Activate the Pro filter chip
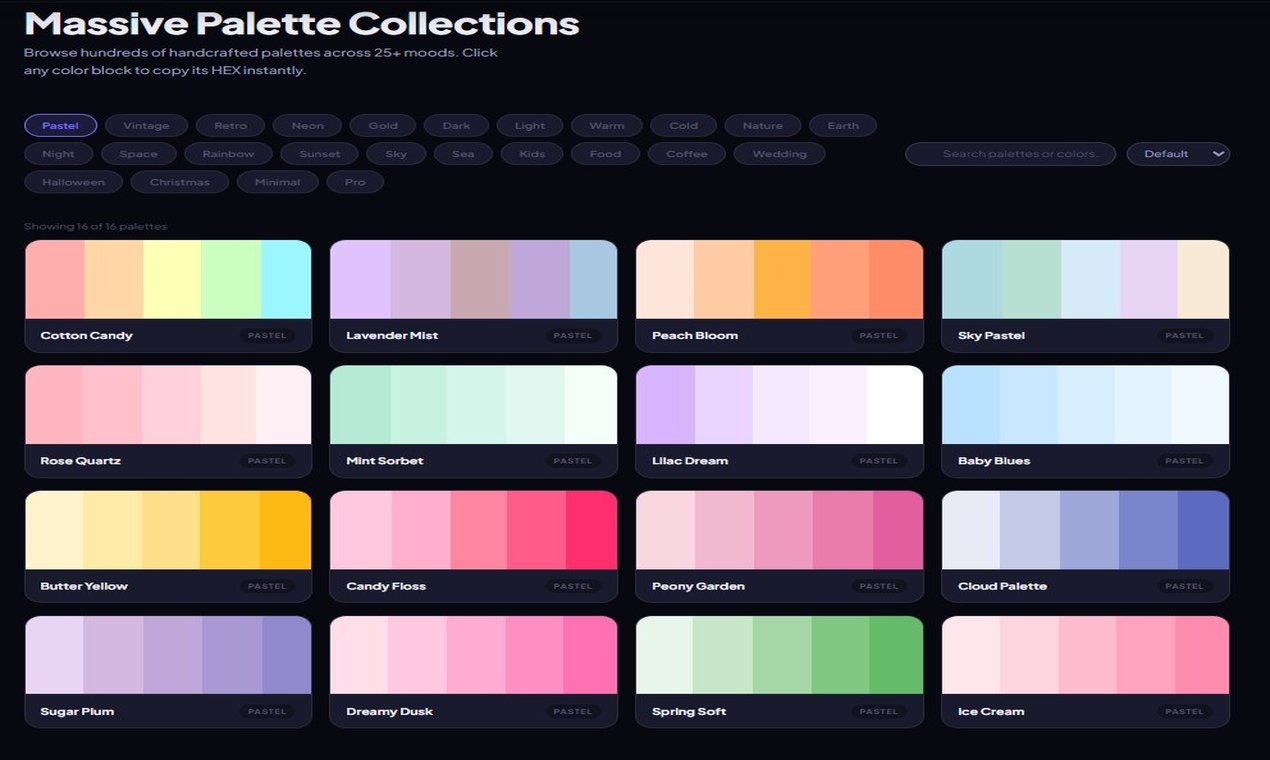This screenshot has height=760, width=1270. (x=355, y=181)
